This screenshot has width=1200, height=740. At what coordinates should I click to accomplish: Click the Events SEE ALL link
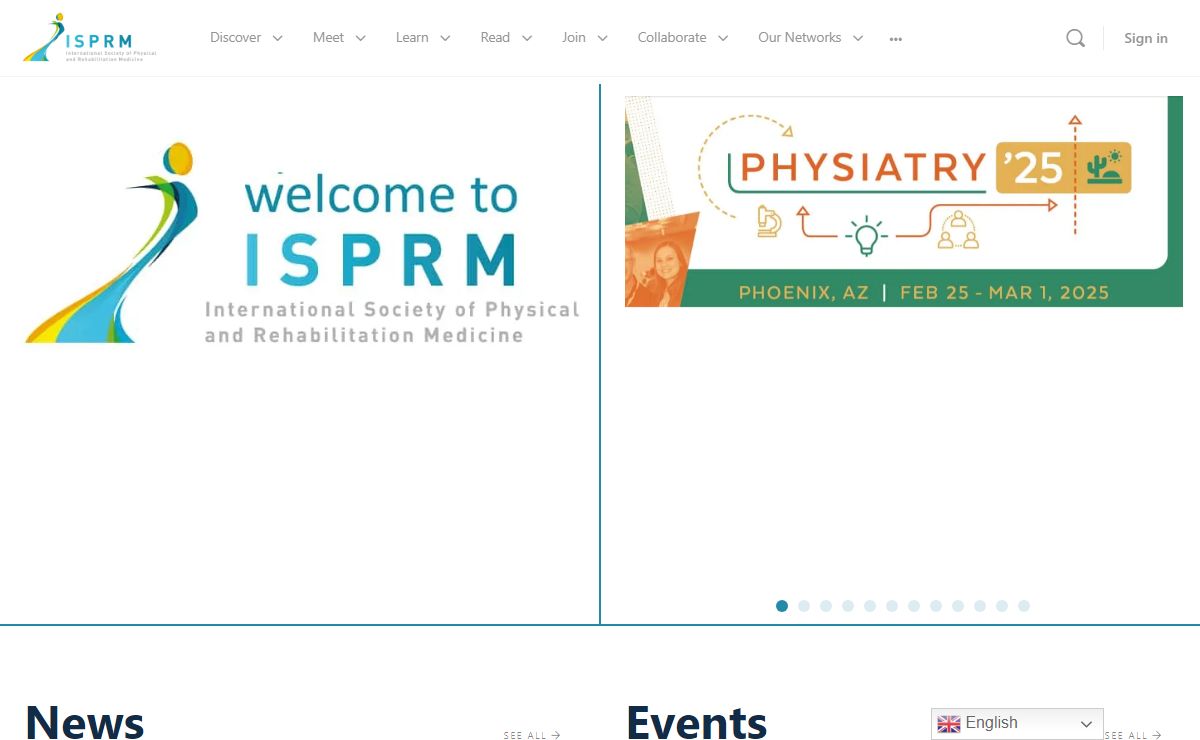(x=1132, y=735)
